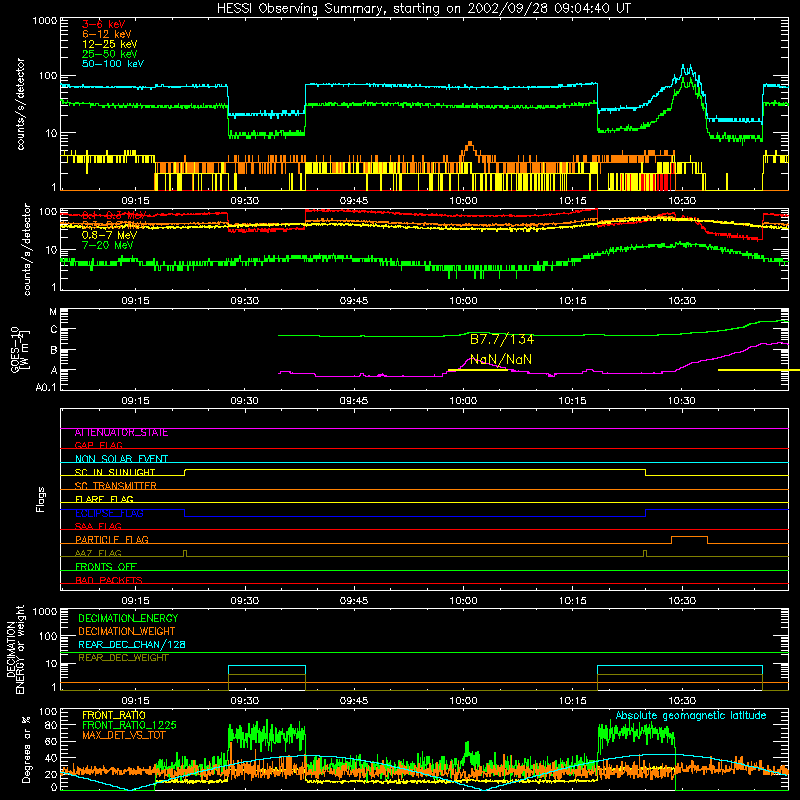Click the DECIMATION ENERGY or weight axis label
The image size is (800, 800).
pyautogui.click(x=15, y=649)
